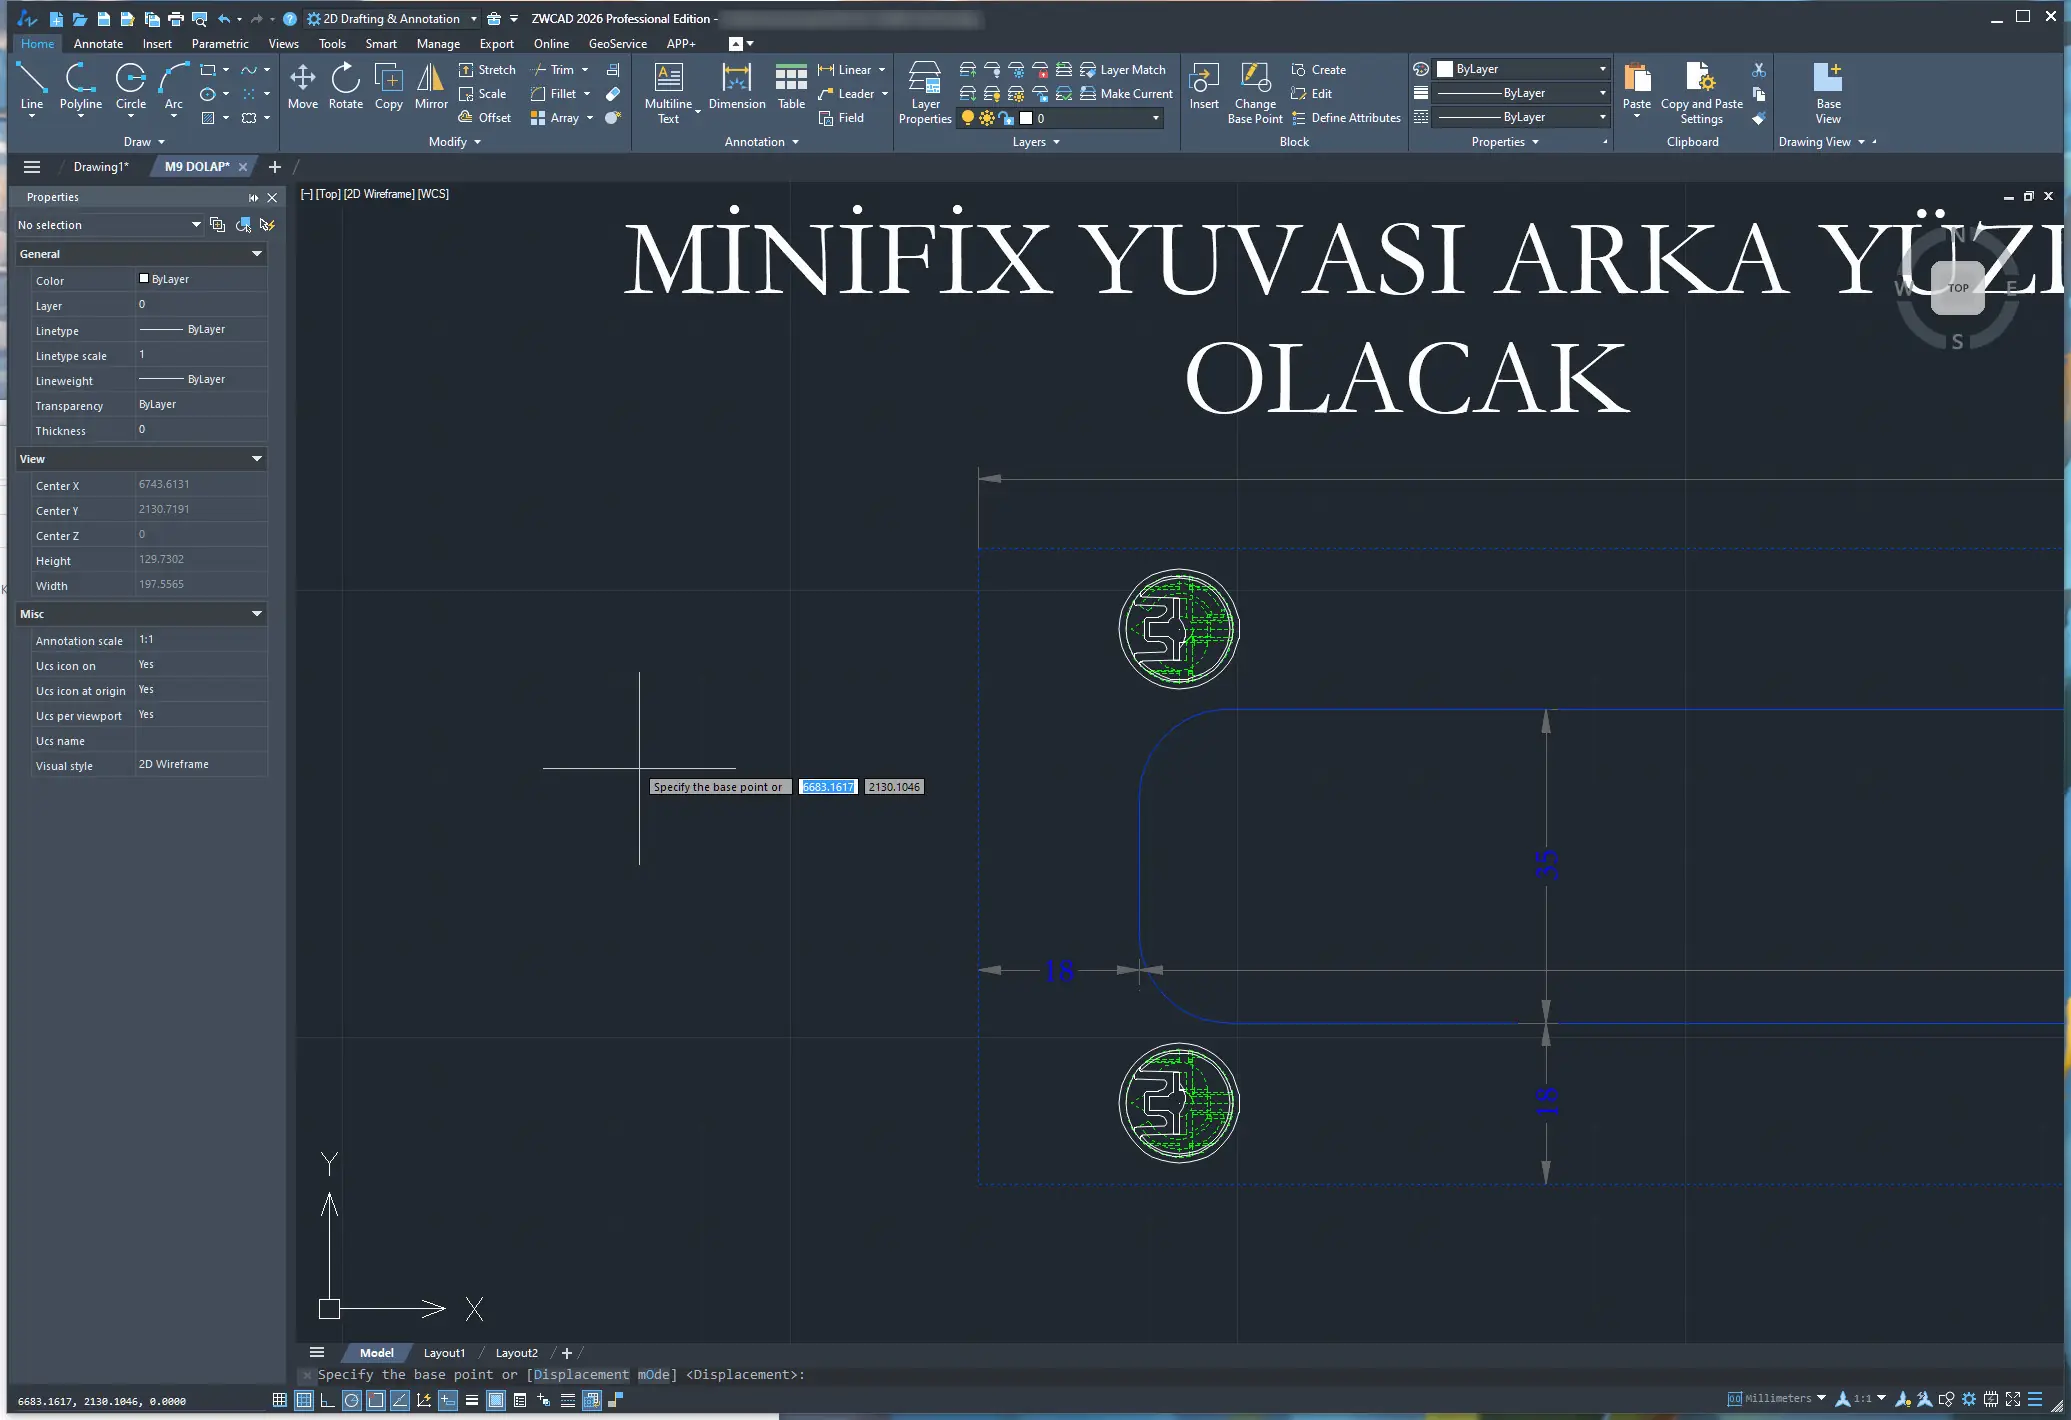The image size is (2071, 1420).
Task: Toggle polar tracking in status bar
Action: pos(352,1400)
